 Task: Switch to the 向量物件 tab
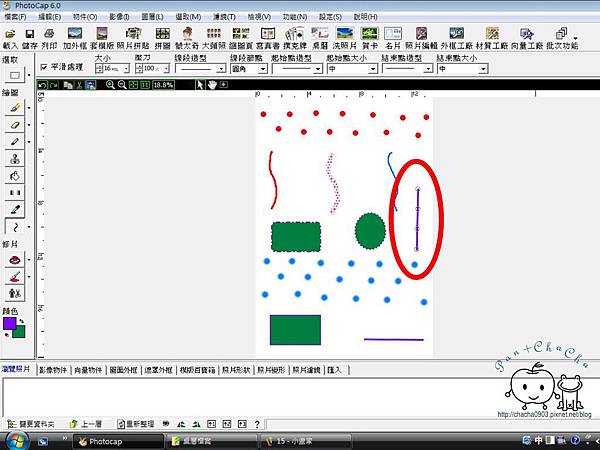pyautogui.click(x=88, y=370)
